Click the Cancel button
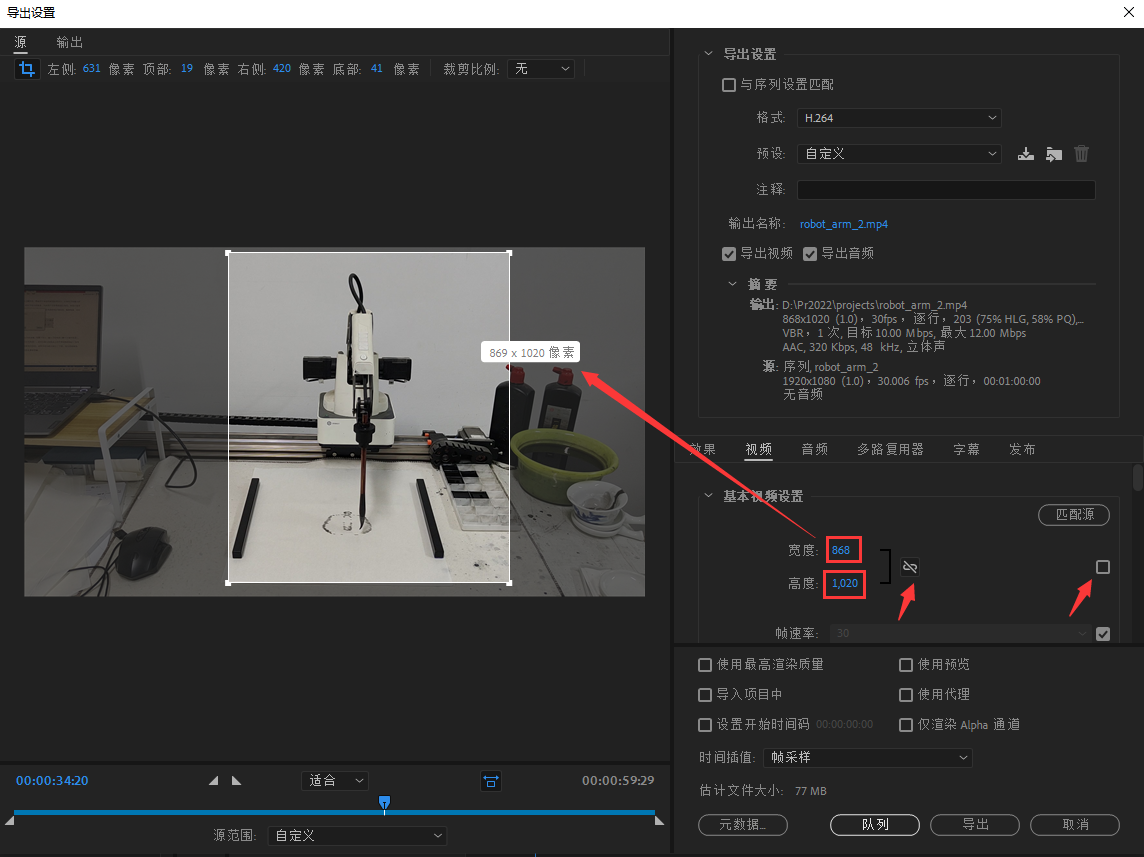The image size is (1144, 857). [1075, 824]
